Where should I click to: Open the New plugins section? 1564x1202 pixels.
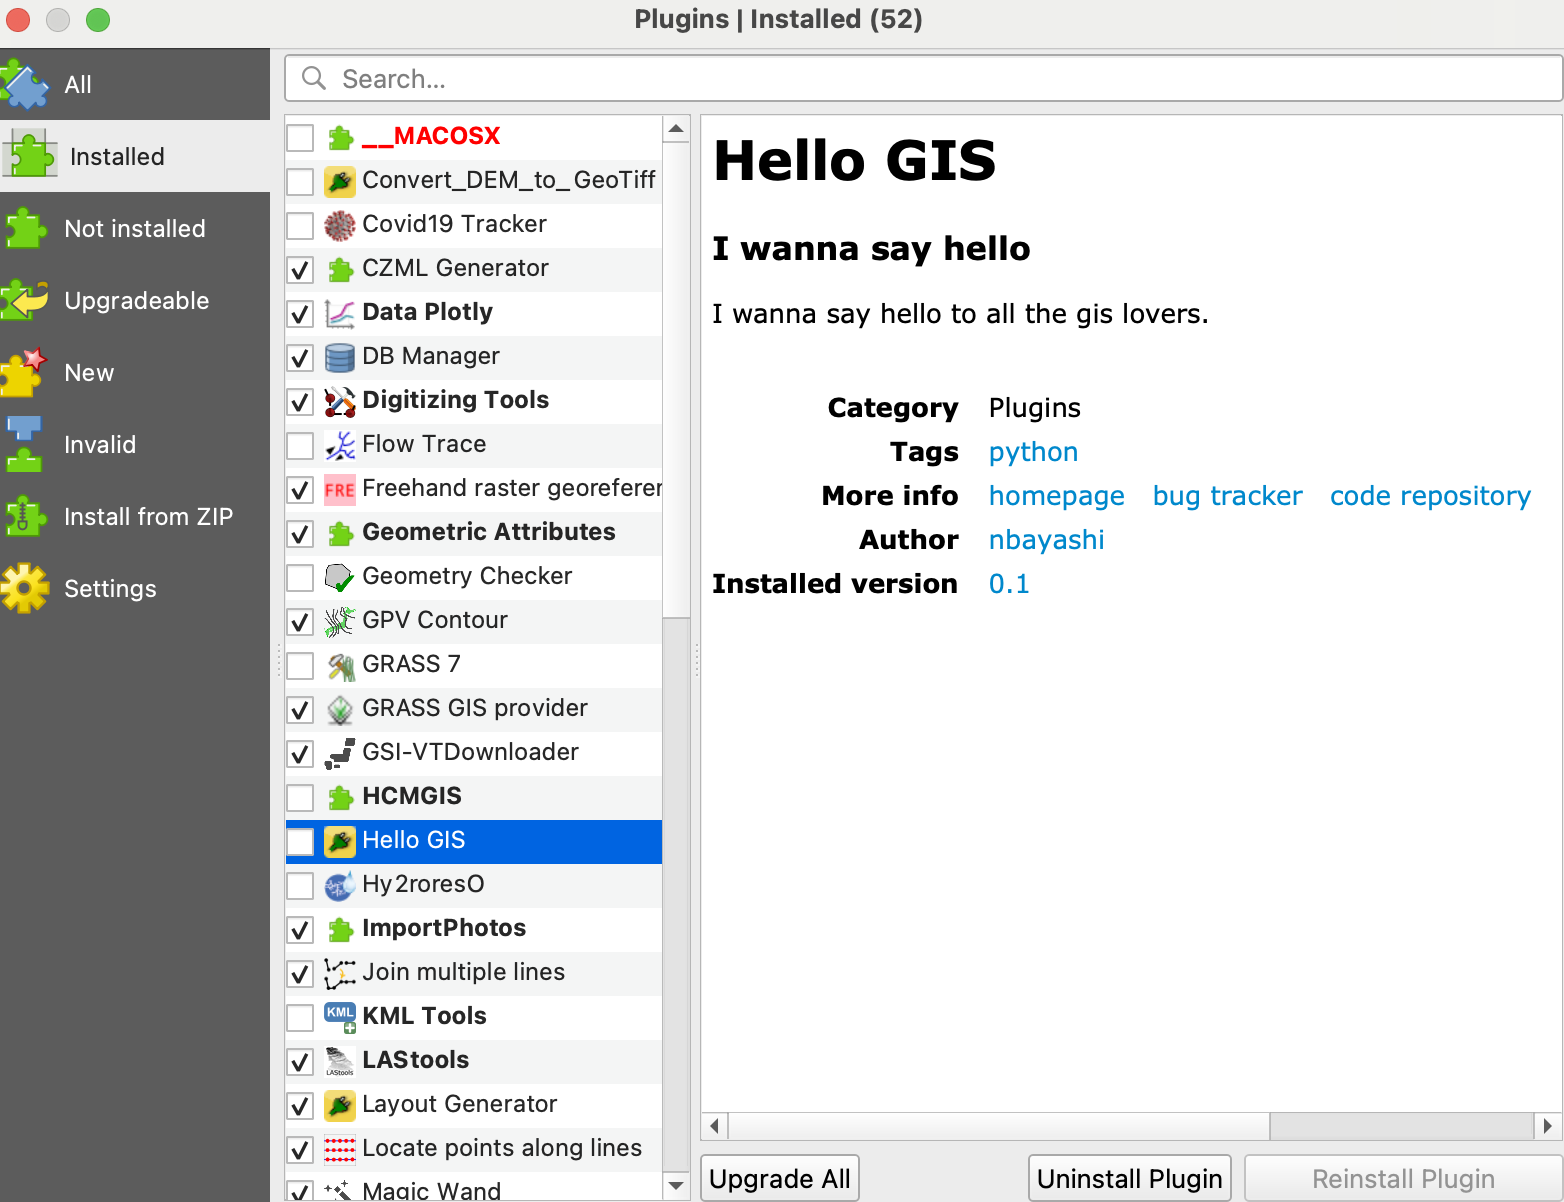[26, 372]
